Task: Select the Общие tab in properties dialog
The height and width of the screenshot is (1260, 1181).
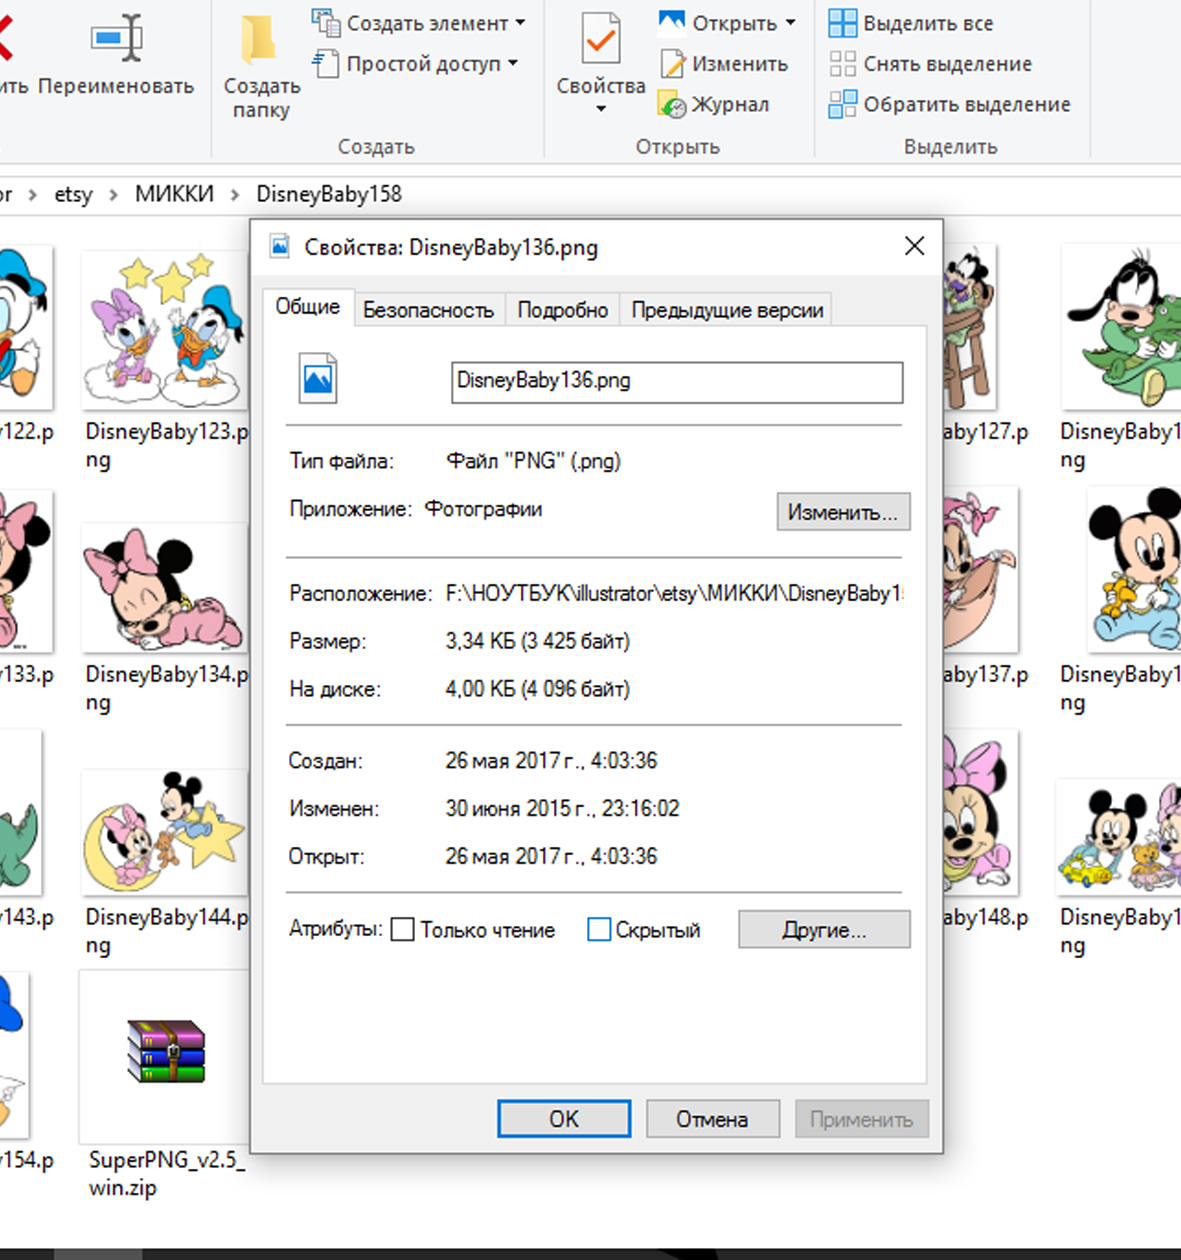Action: pyautogui.click(x=308, y=307)
